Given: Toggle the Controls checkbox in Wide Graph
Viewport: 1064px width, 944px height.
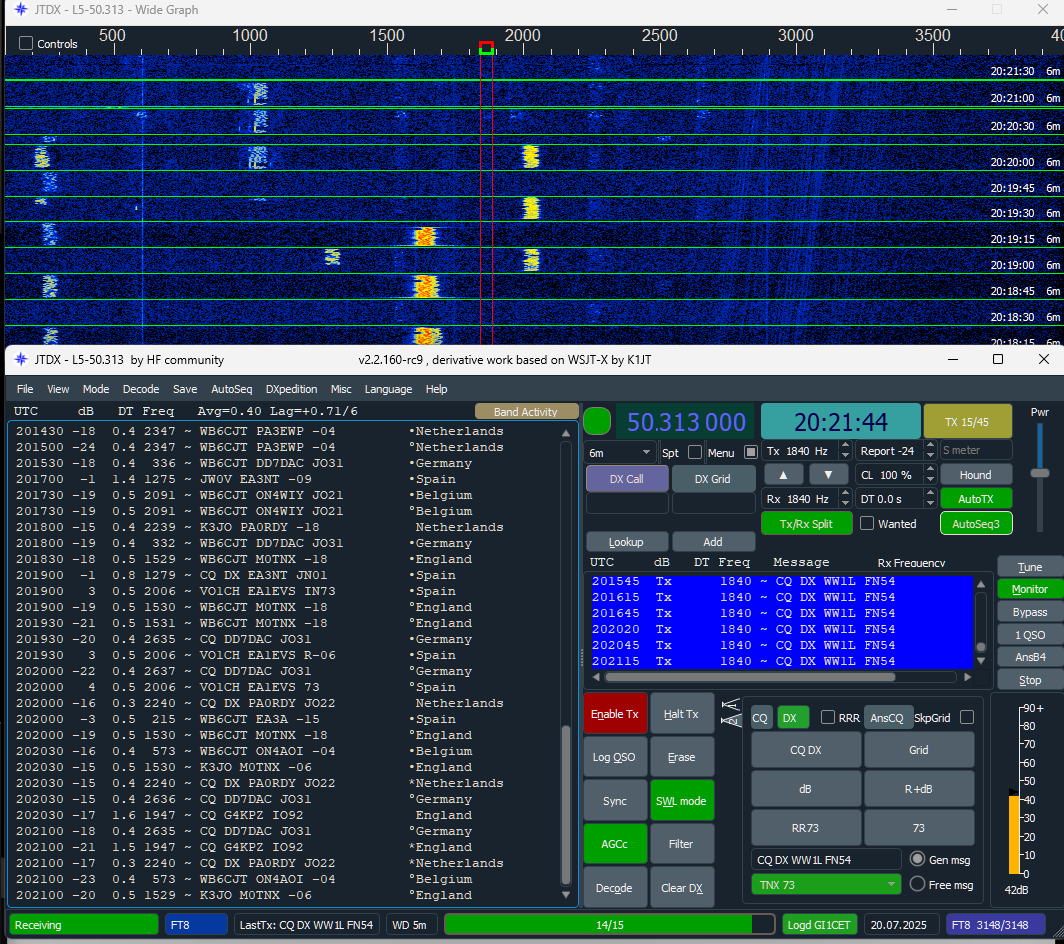Looking at the screenshot, I should coord(26,43).
